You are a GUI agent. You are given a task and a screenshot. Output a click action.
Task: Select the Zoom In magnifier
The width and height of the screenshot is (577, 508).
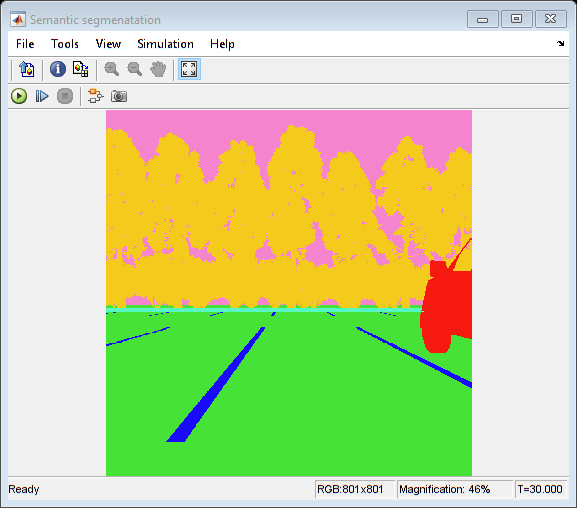click(x=111, y=69)
